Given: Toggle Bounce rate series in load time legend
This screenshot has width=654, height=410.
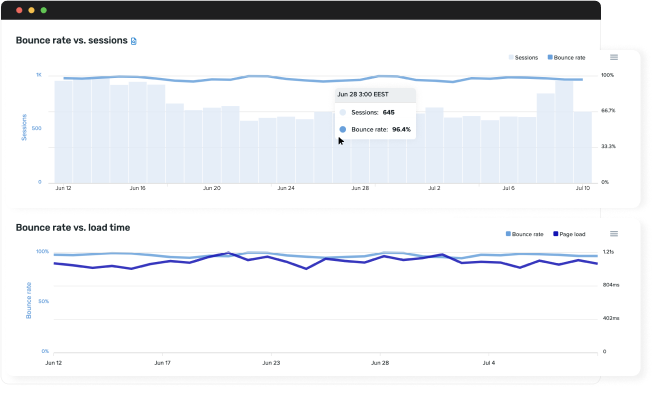Looking at the screenshot, I should click(x=524, y=234).
